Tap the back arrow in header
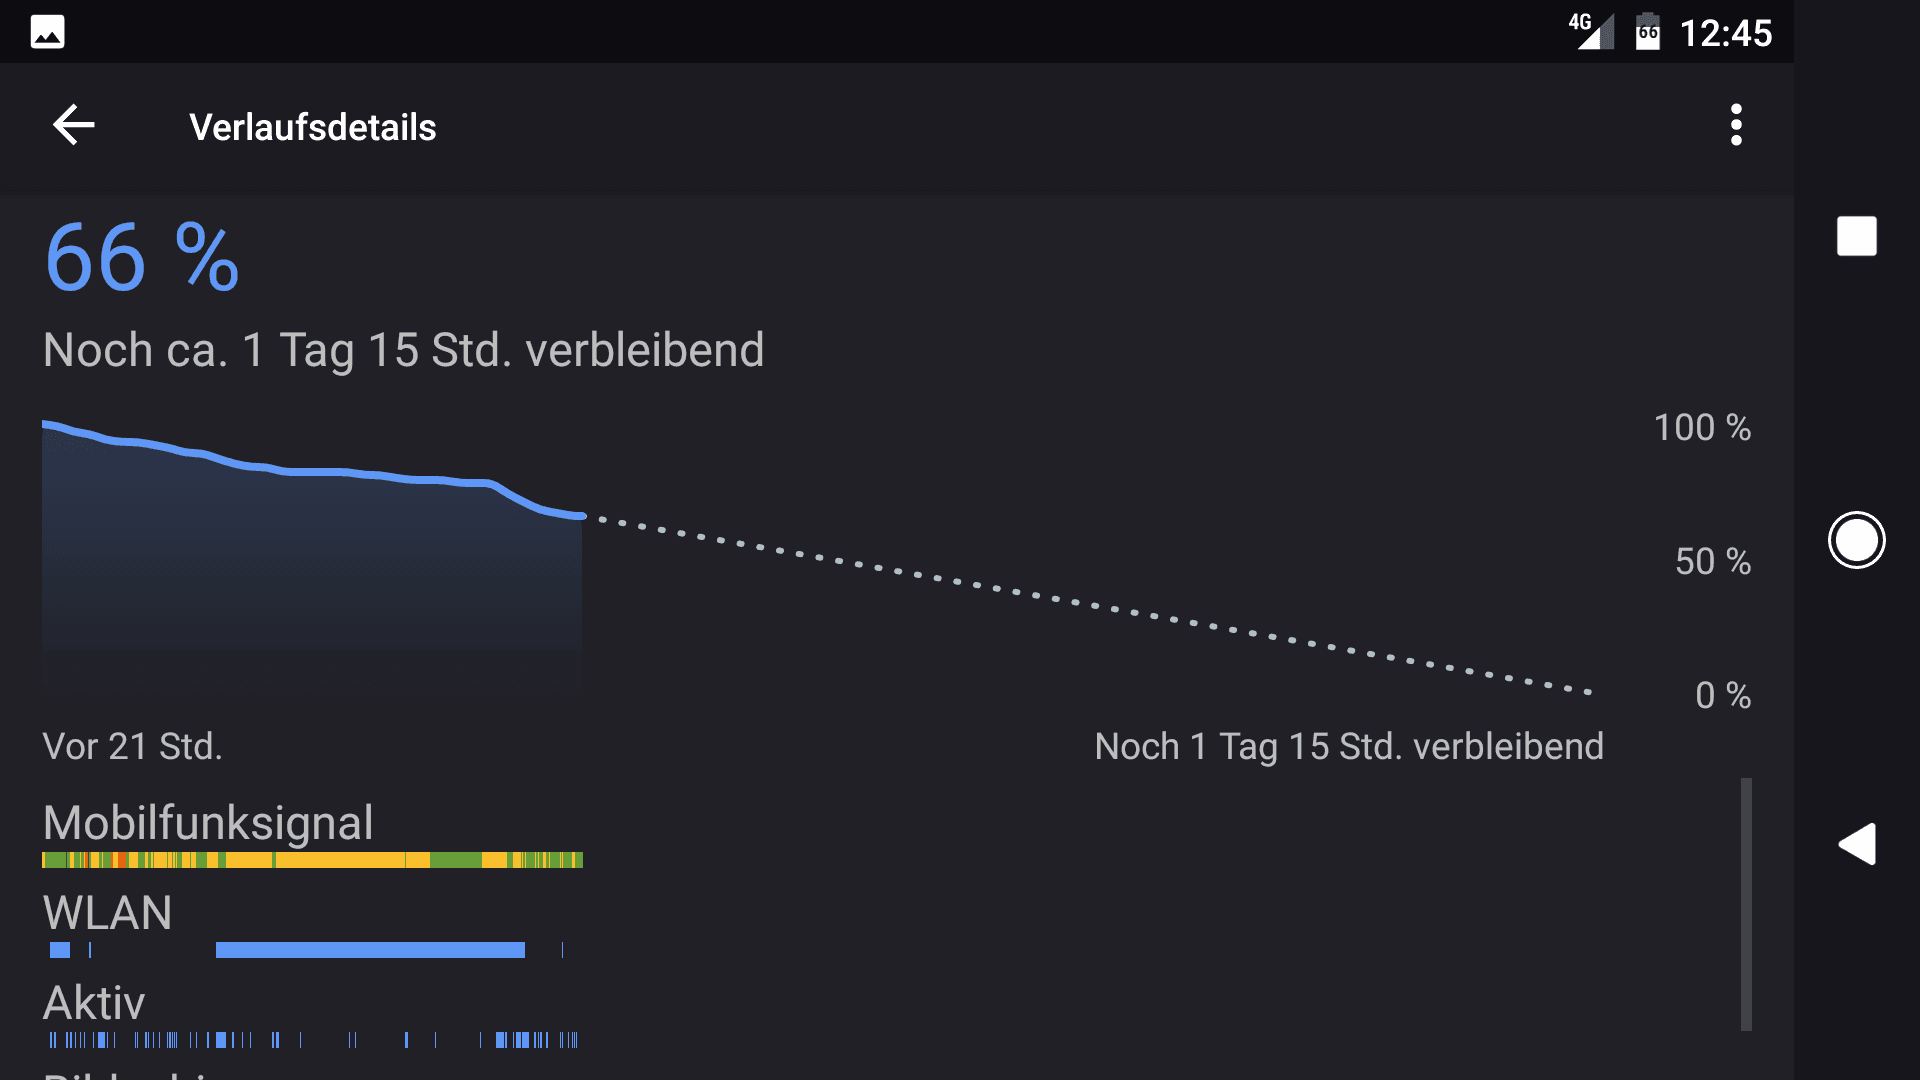The height and width of the screenshot is (1080, 1920). point(73,126)
